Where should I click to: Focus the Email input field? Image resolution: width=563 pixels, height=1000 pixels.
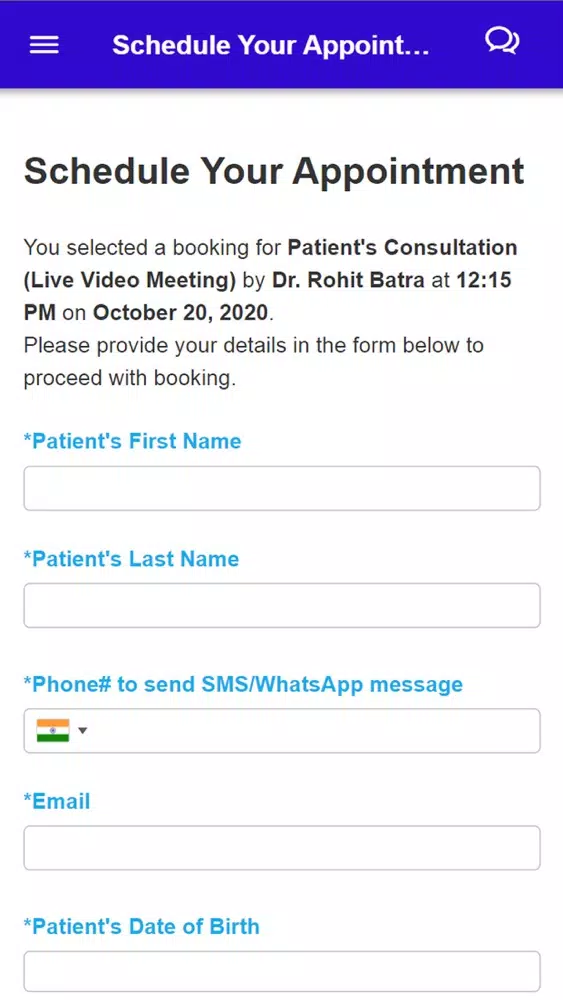(x=282, y=848)
